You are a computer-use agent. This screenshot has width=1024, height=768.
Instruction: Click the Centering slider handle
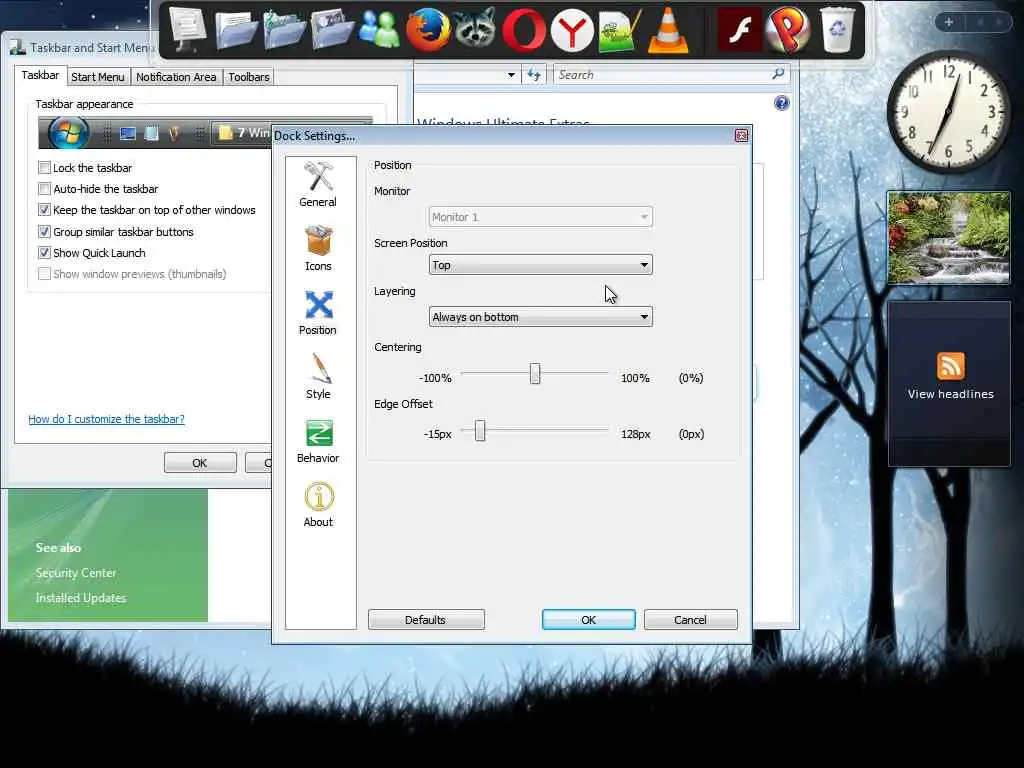(535, 374)
